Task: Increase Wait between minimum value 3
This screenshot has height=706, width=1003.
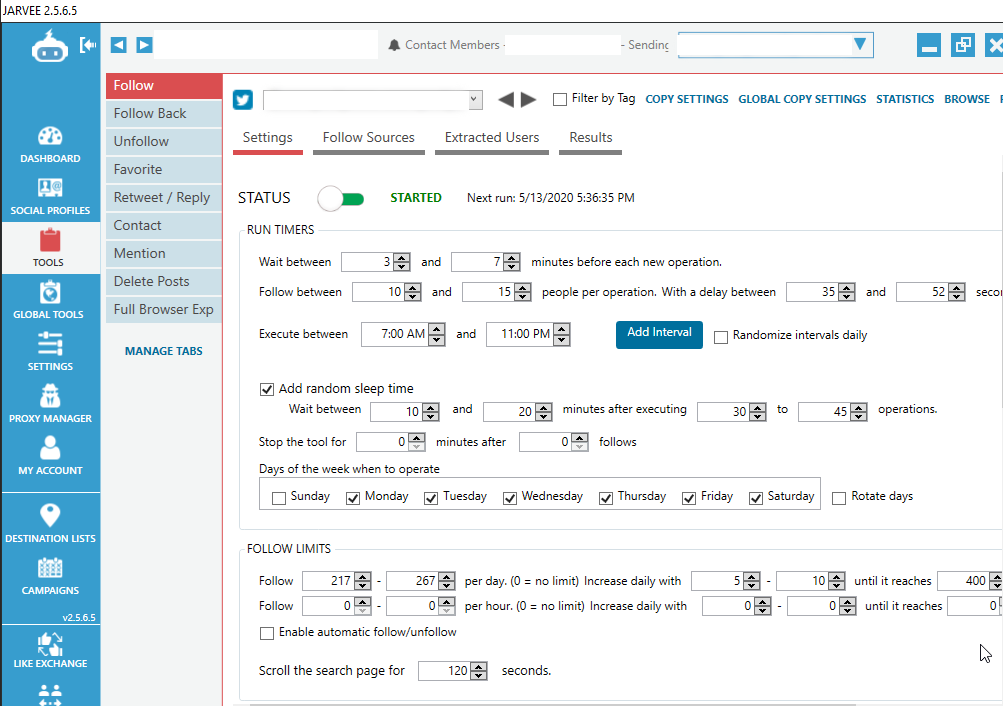Action: pos(402,258)
